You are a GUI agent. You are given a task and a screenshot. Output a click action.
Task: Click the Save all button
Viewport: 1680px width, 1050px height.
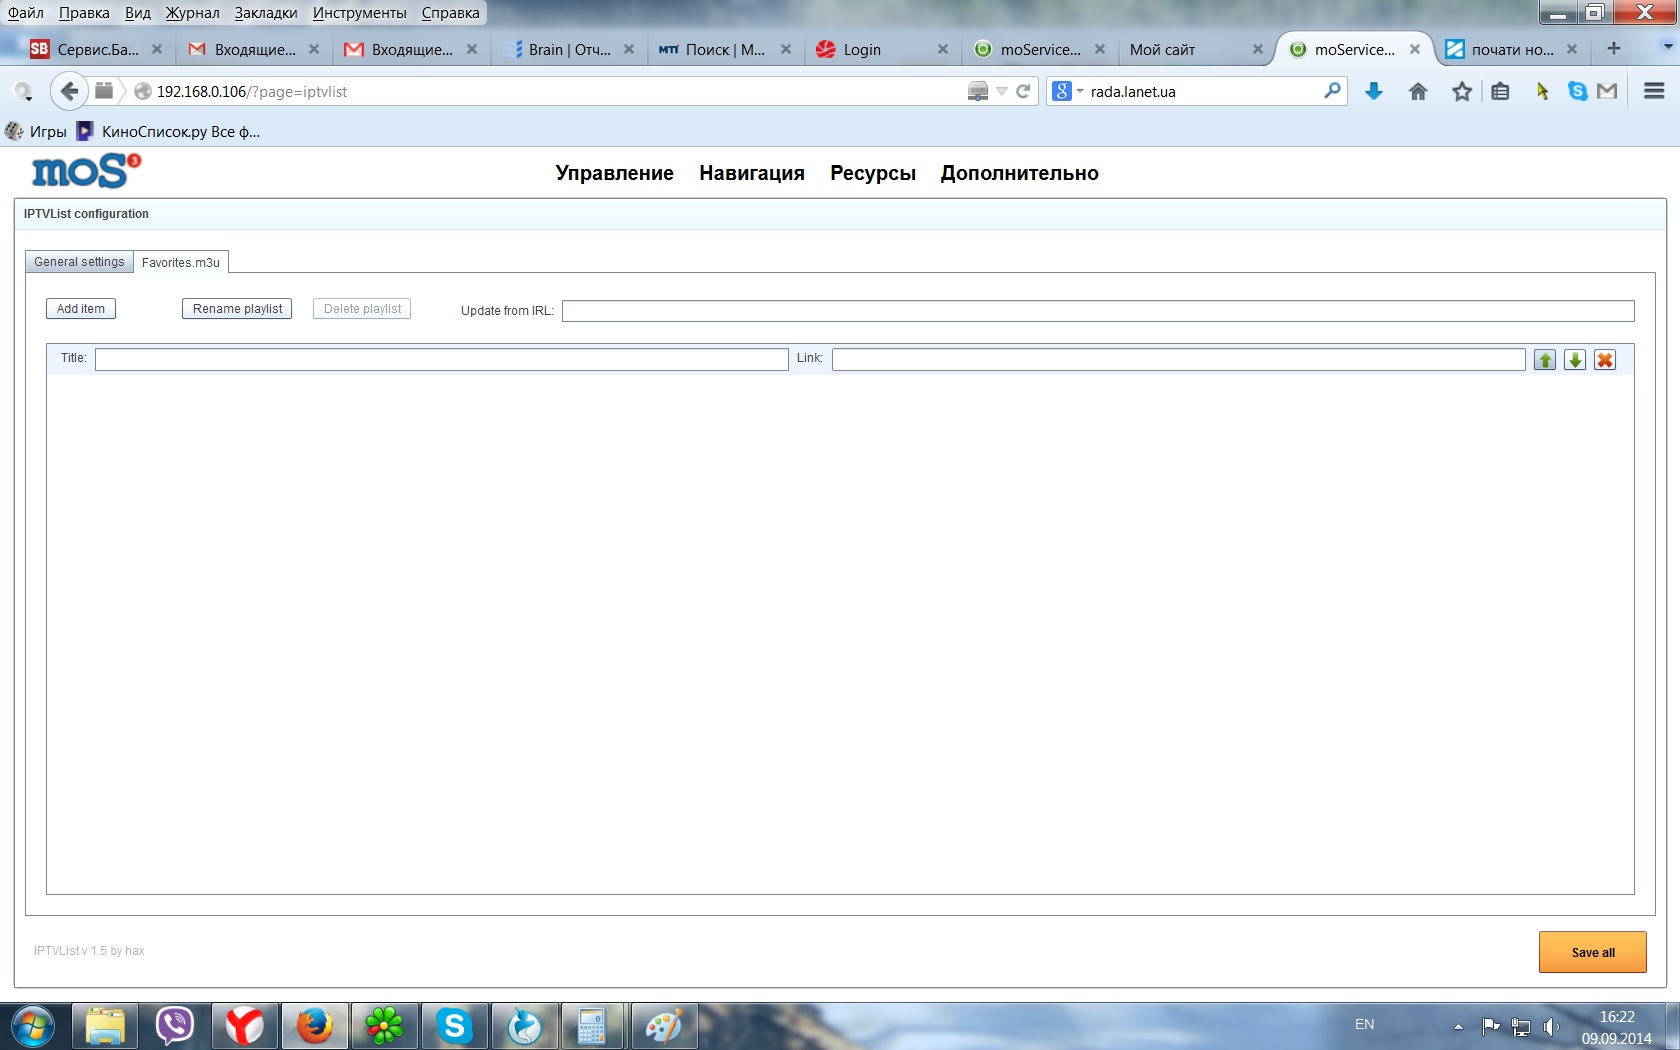[x=1592, y=952]
